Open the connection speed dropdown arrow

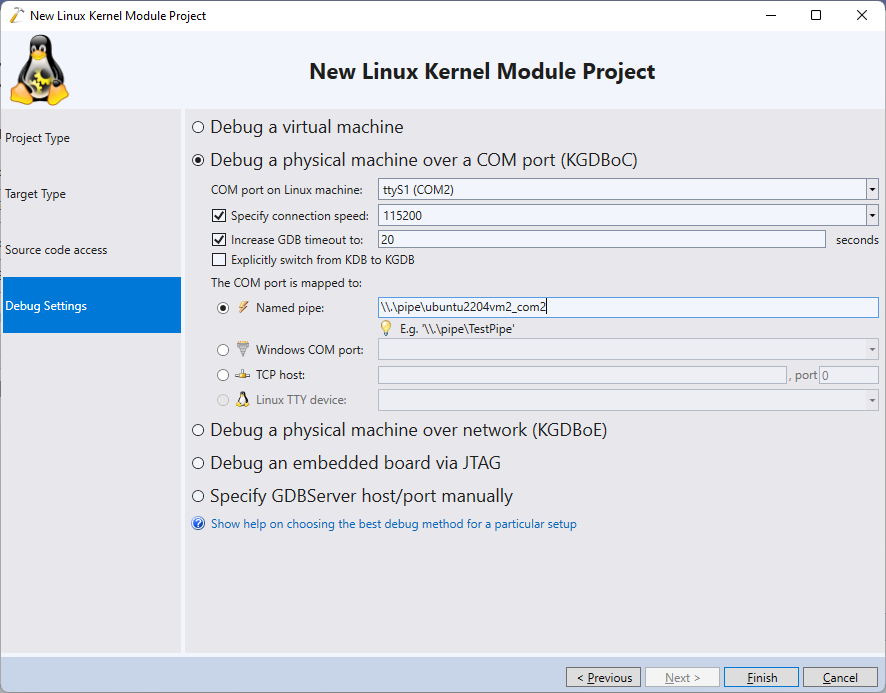tap(872, 215)
